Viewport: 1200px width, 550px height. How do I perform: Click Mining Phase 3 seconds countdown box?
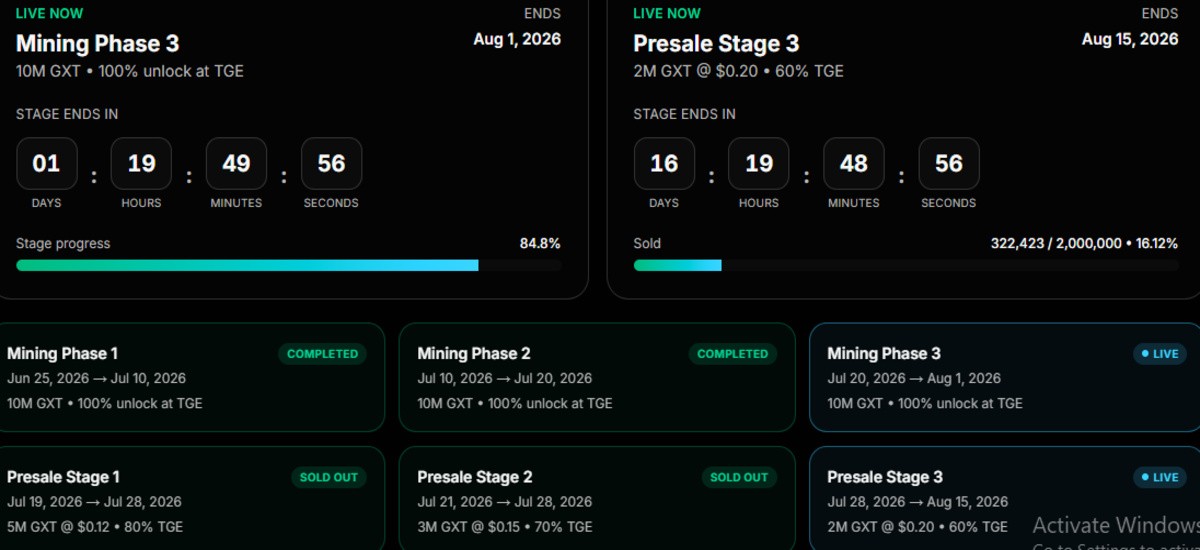click(331, 163)
